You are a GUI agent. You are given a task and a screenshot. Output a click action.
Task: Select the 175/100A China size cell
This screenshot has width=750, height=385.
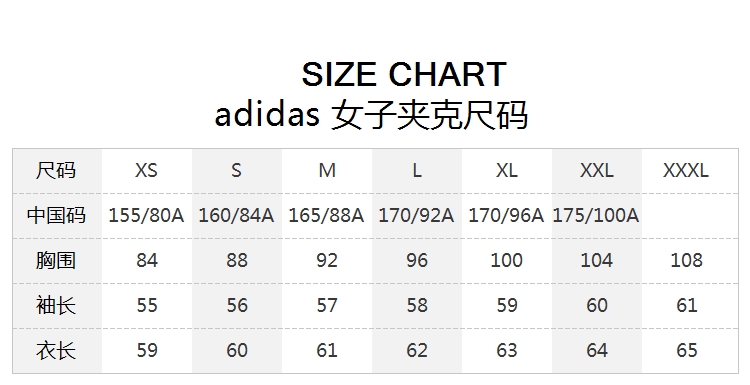pyautogui.click(x=596, y=215)
